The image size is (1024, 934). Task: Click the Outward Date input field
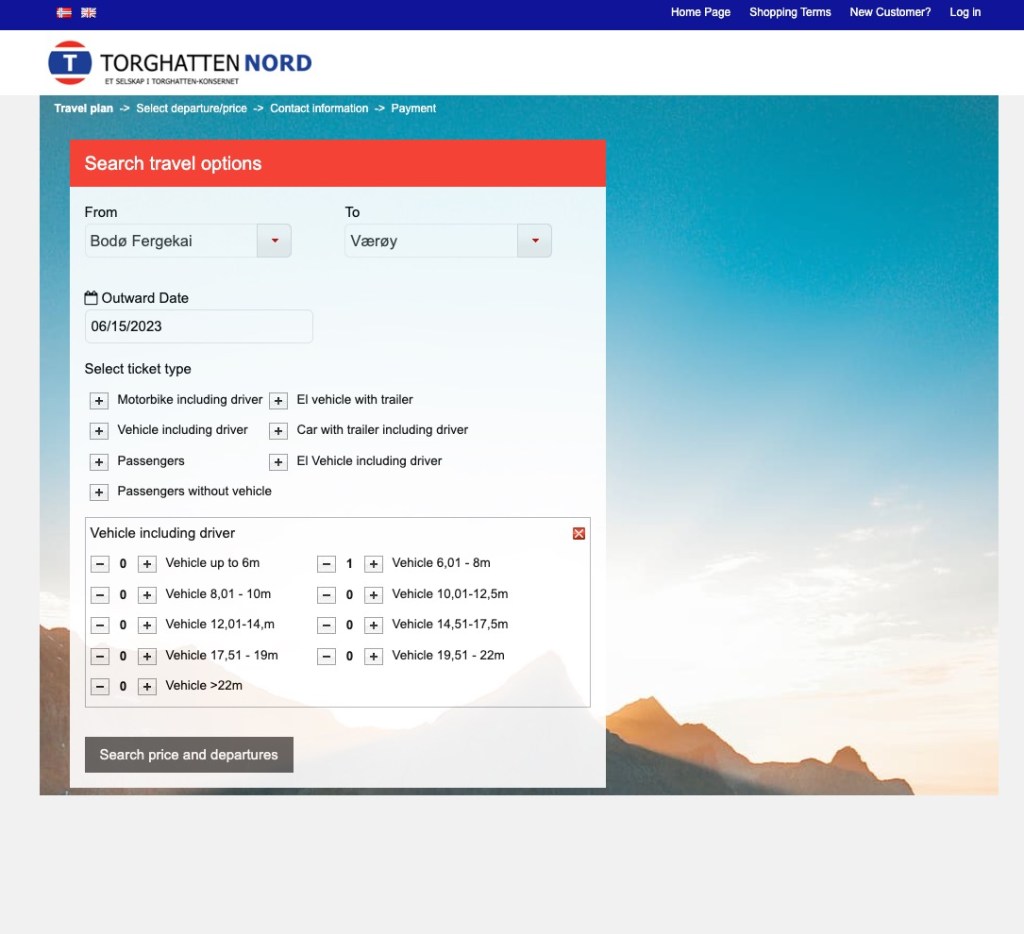click(198, 327)
